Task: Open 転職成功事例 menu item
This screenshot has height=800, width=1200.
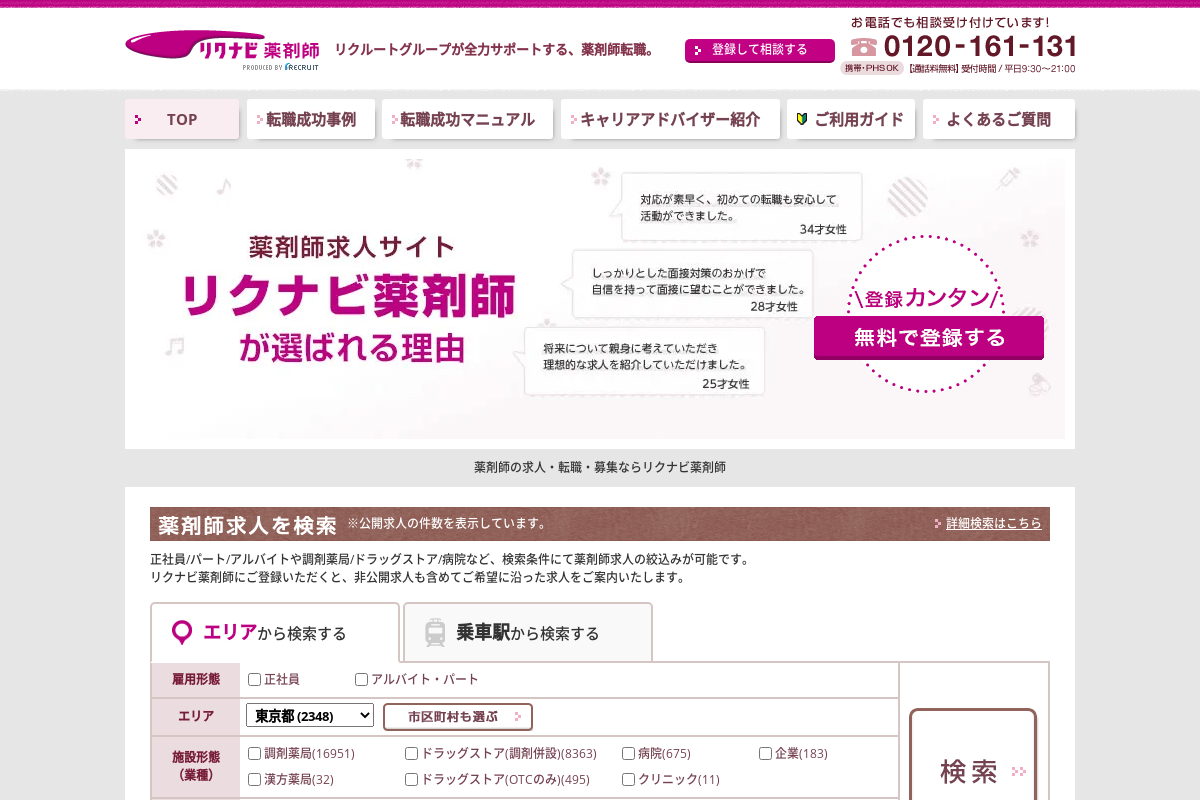Action: click(311, 119)
